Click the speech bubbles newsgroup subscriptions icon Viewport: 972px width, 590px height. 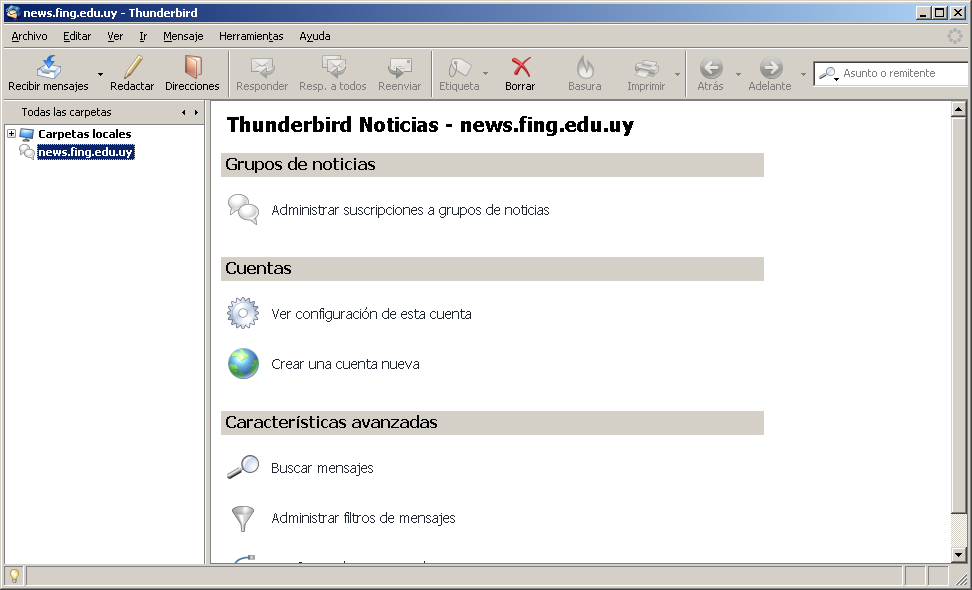point(243,209)
